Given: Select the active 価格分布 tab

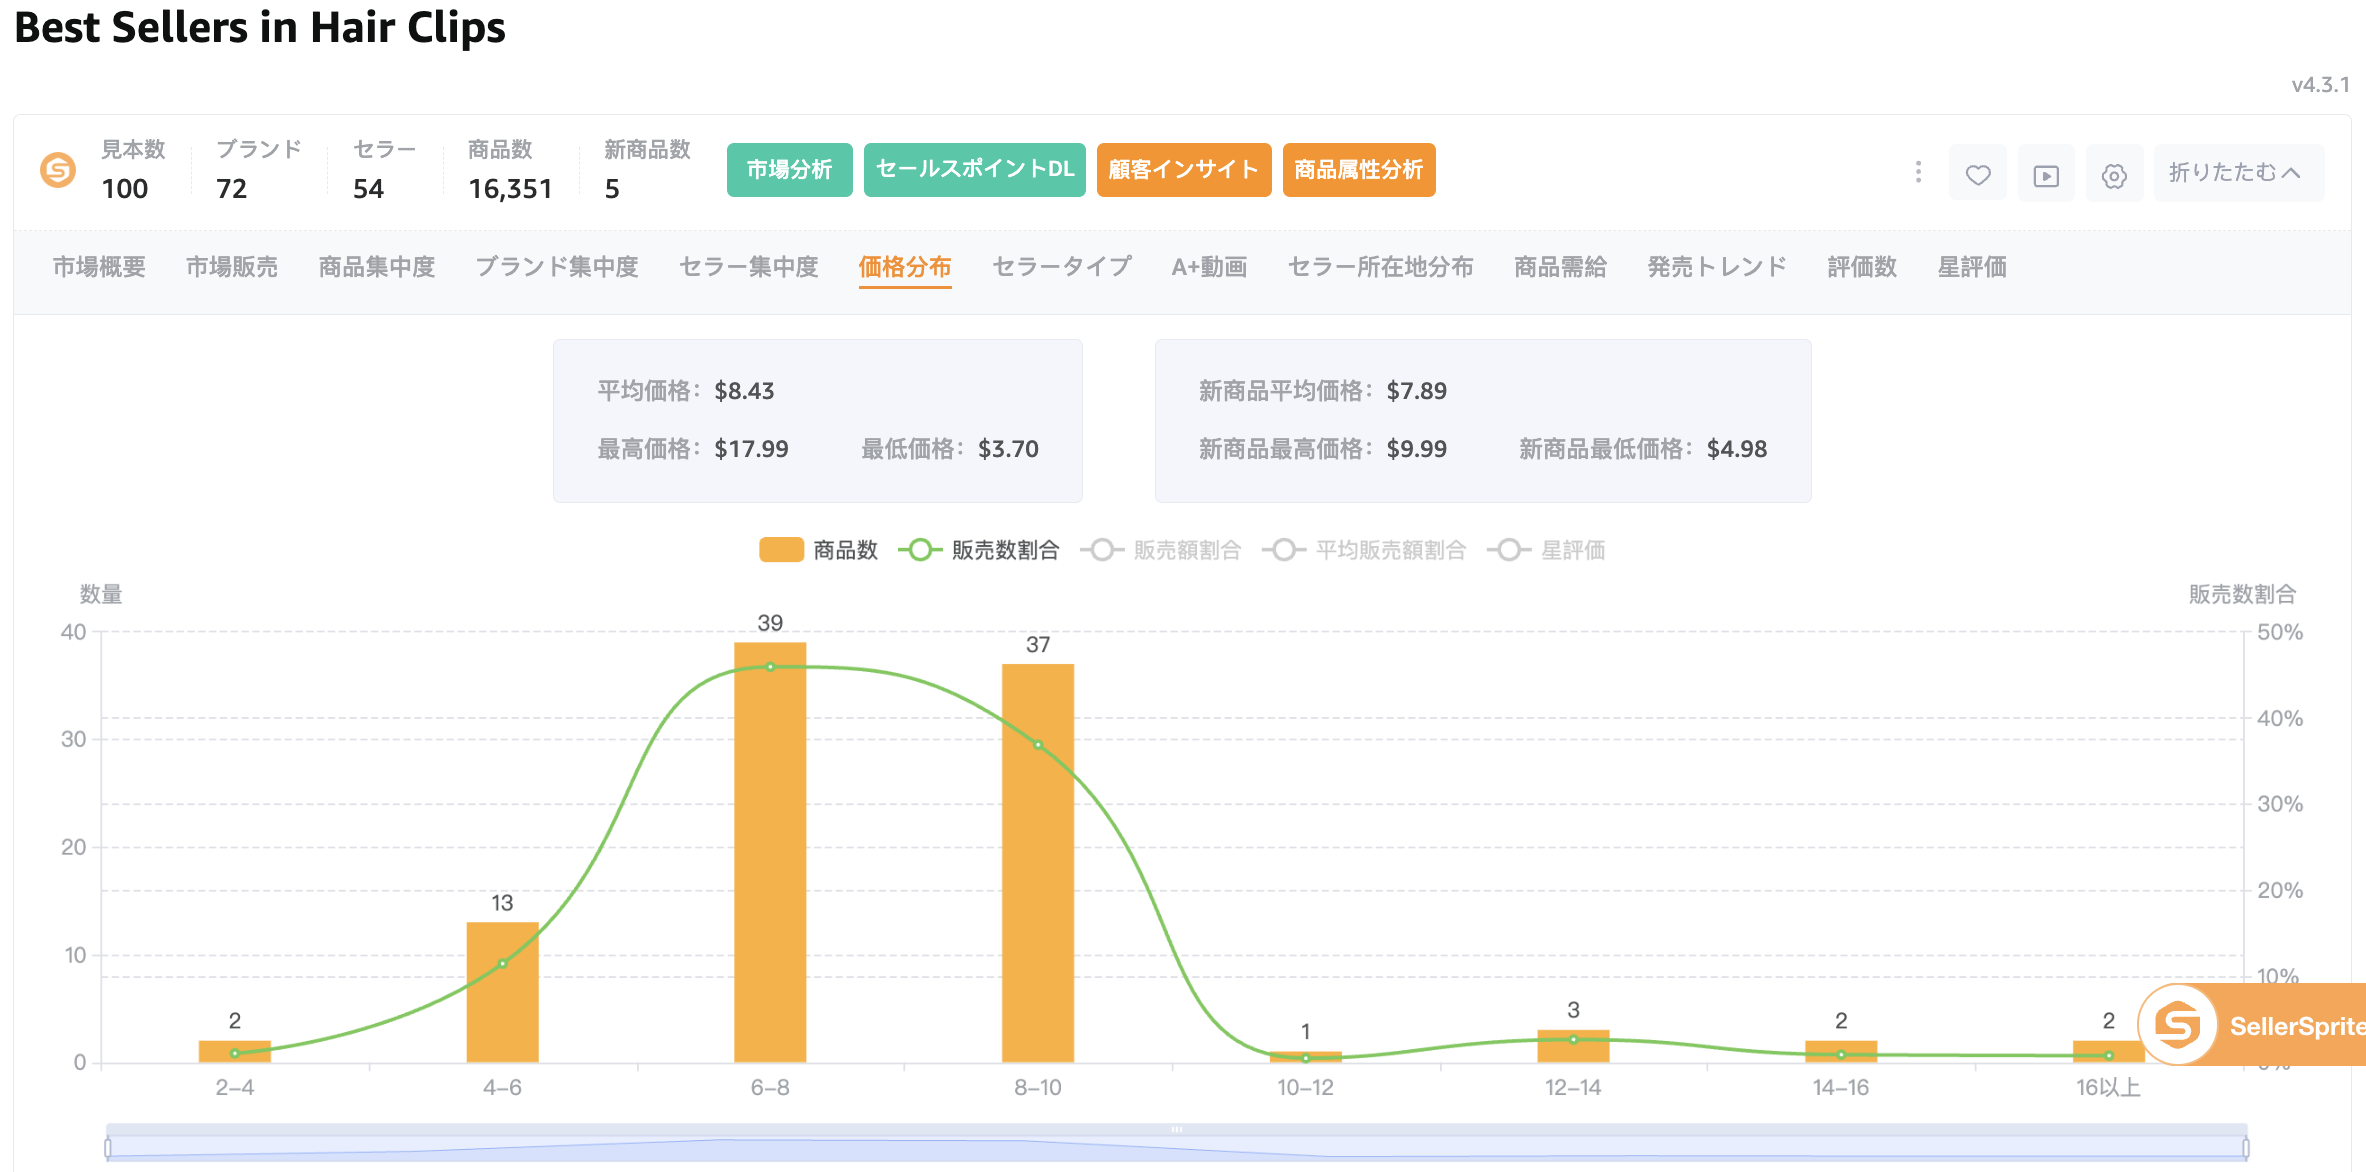Looking at the screenshot, I should [x=905, y=267].
